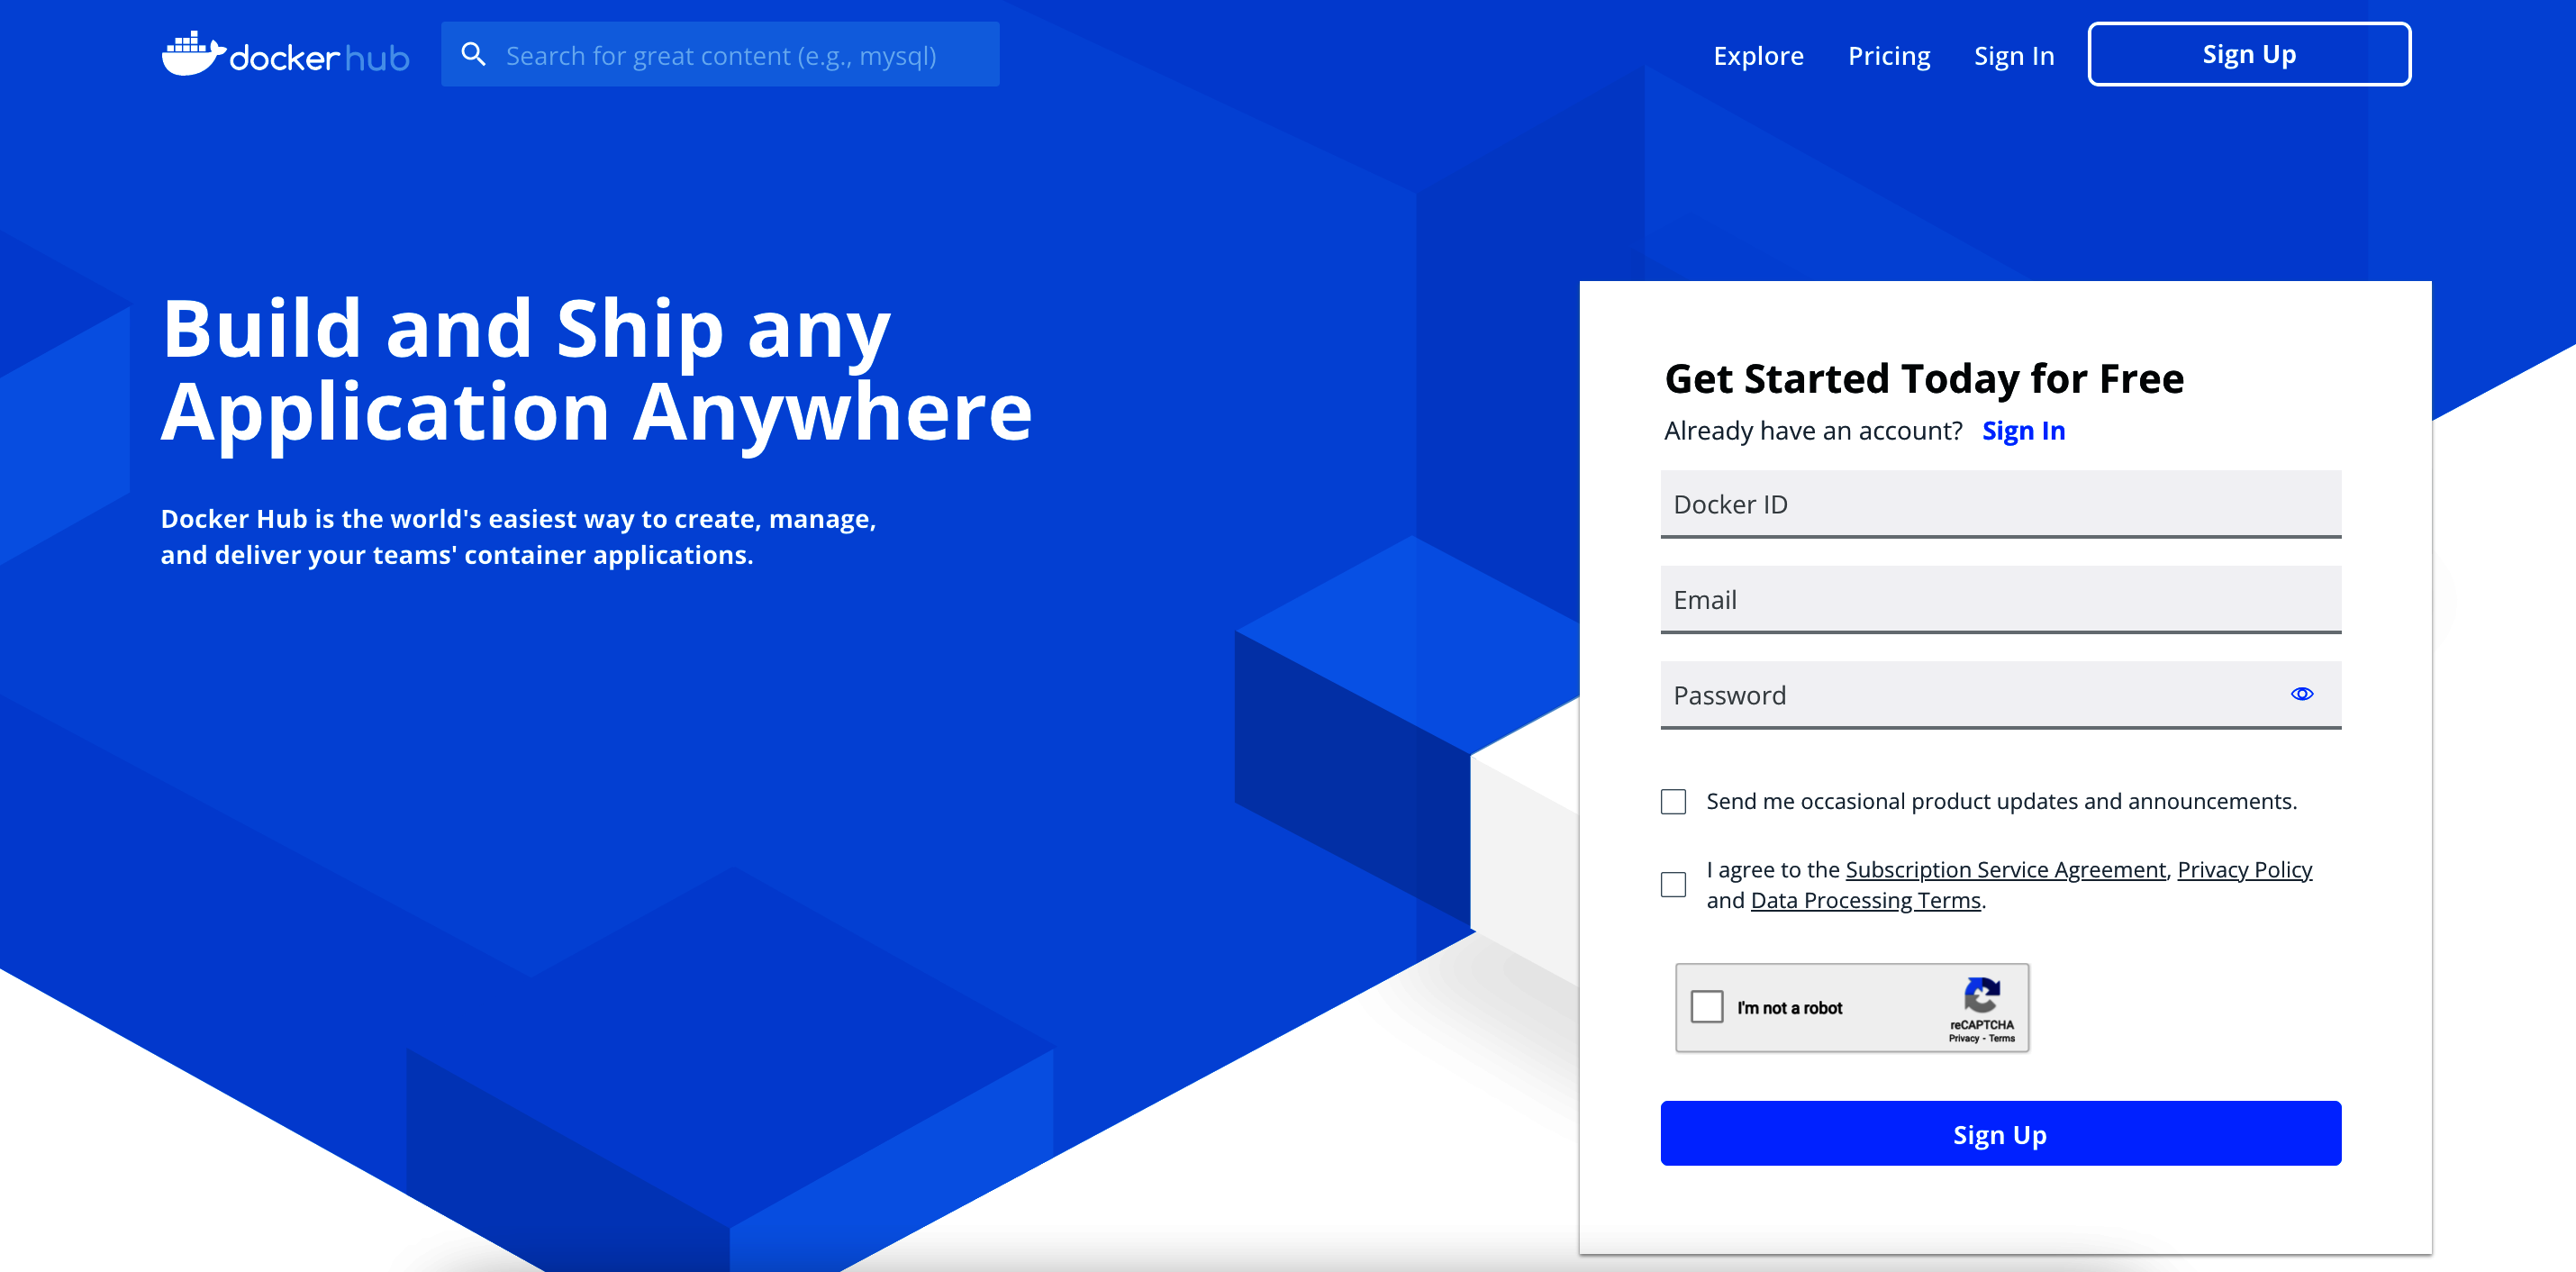The width and height of the screenshot is (2576, 1272).
Task: Open the Pricing menu item
Action: click(x=1888, y=54)
